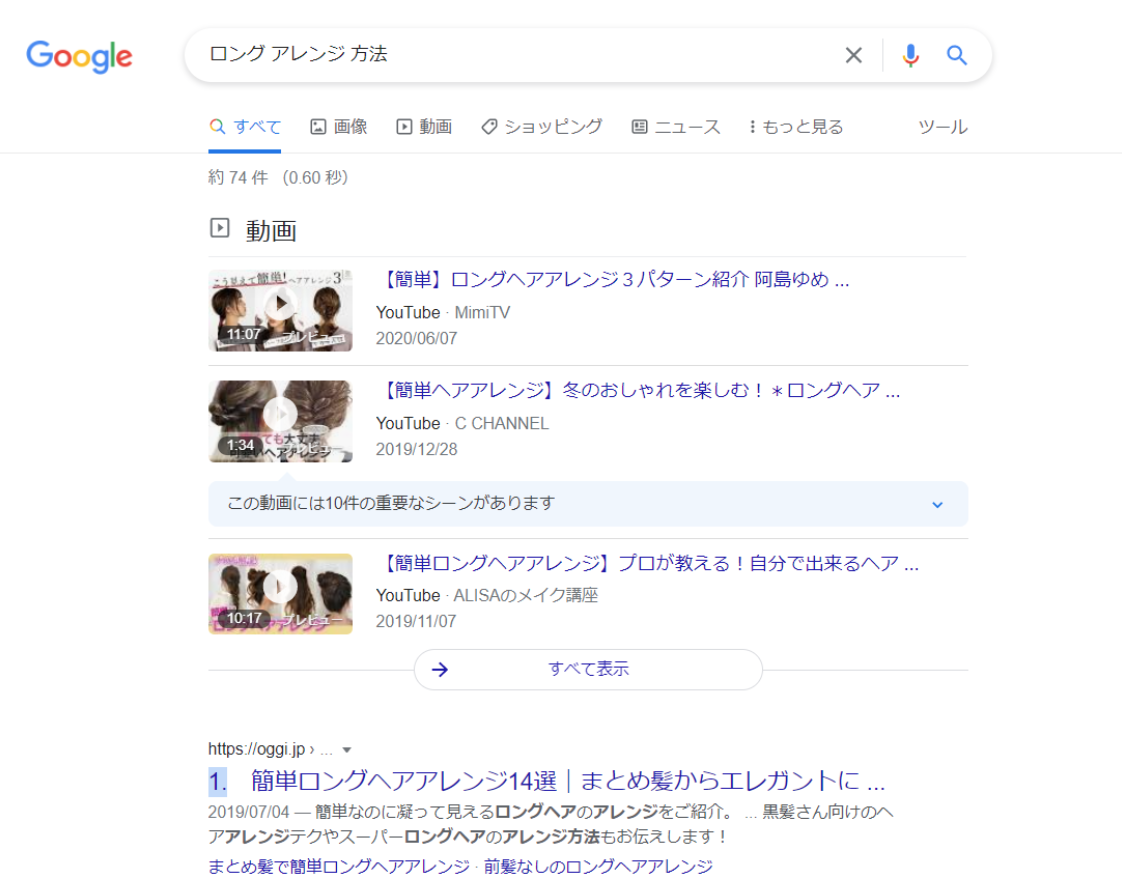
Task: Go to the ニュース tab
Action: [676, 127]
